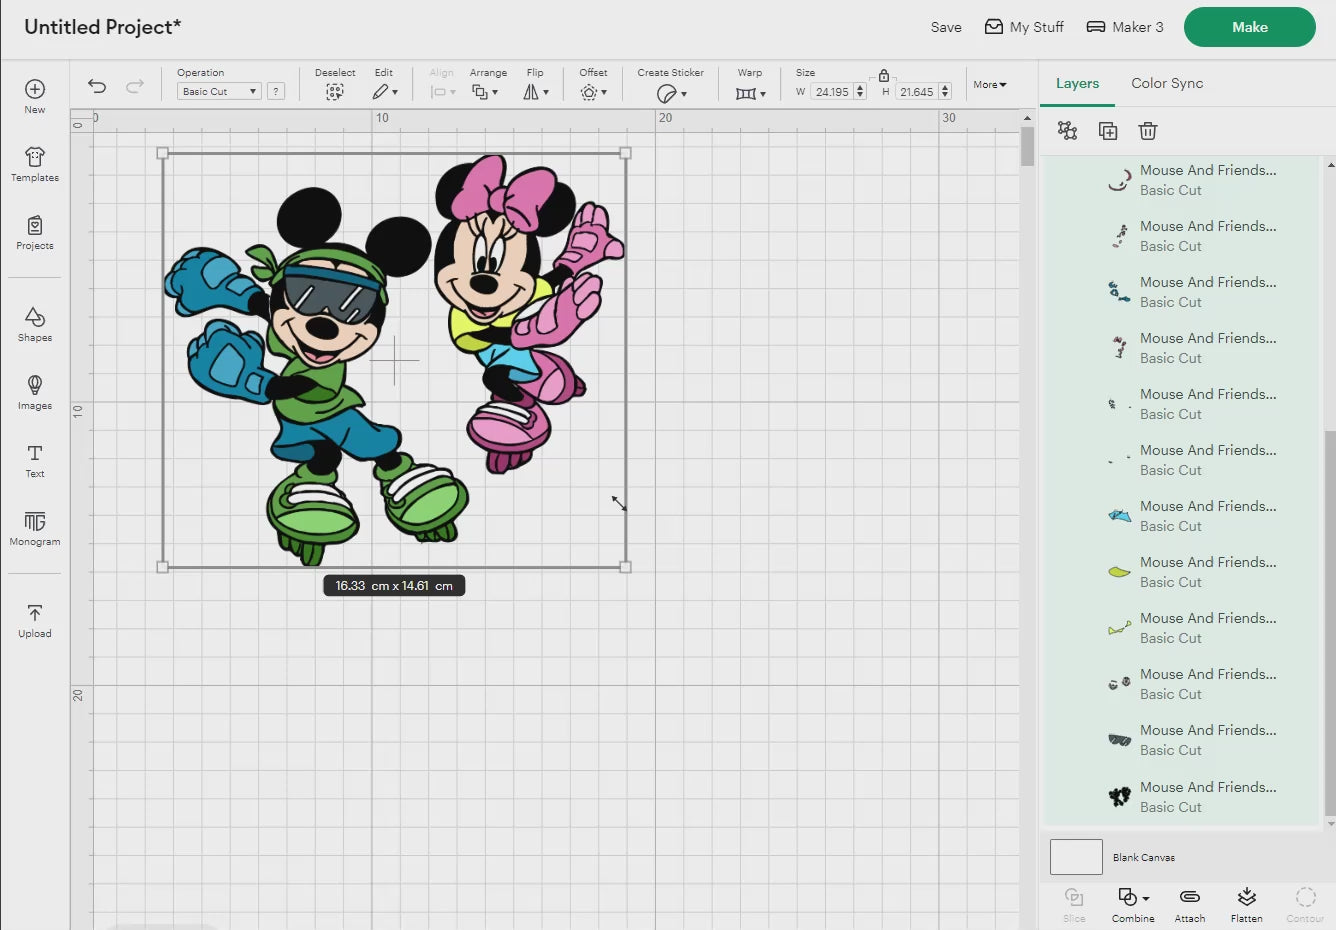Click the height size field
Image resolution: width=1336 pixels, height=930 pixels.
coord(916,92)
